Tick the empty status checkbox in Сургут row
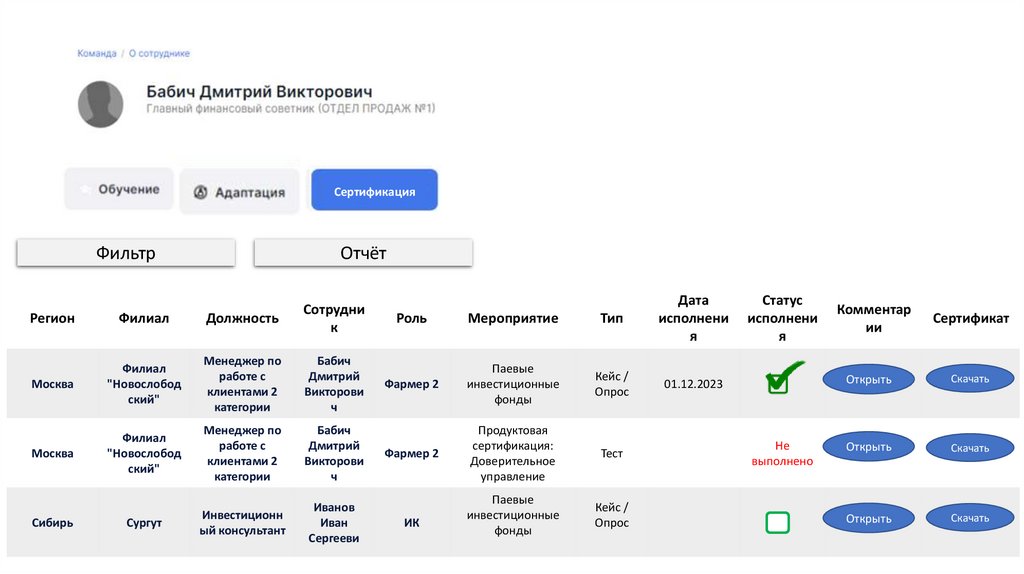The image size is (1024, 574). (x=777, y=522)
